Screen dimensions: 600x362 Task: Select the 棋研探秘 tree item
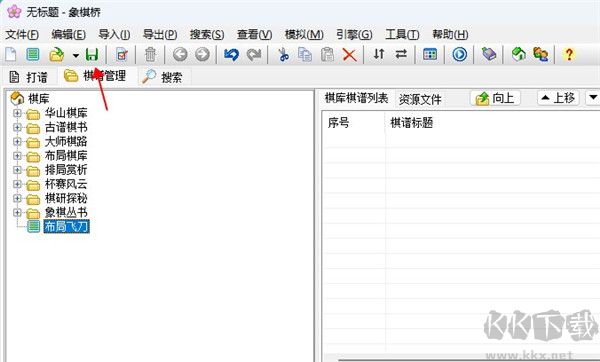(66, 198)
